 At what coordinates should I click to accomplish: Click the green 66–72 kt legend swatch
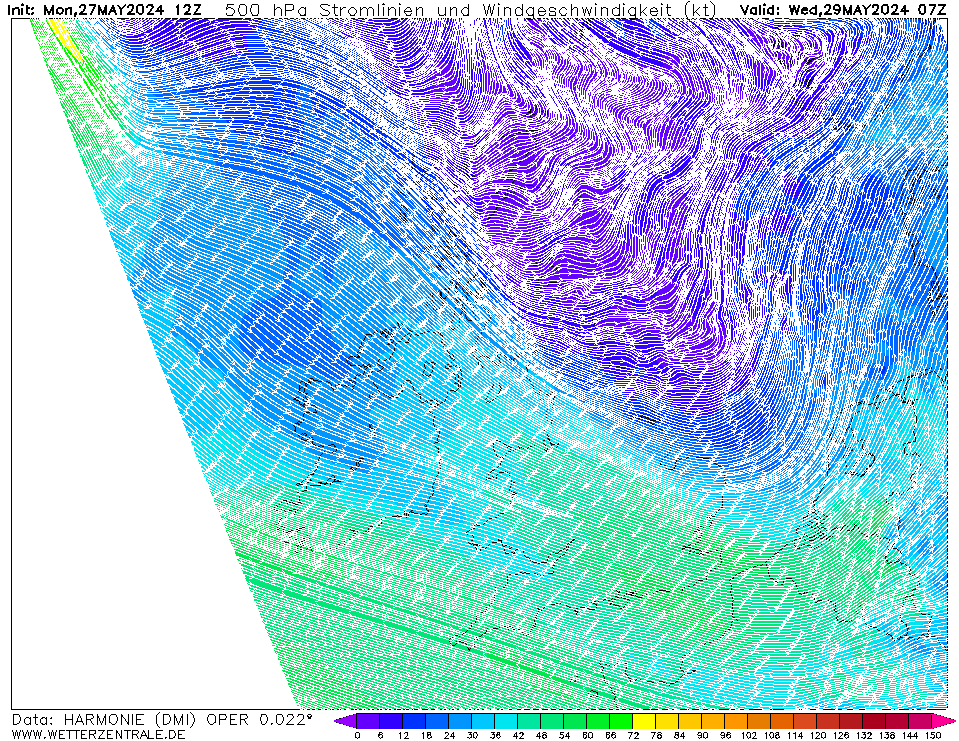pyautogui.click(x=622, y=721)
